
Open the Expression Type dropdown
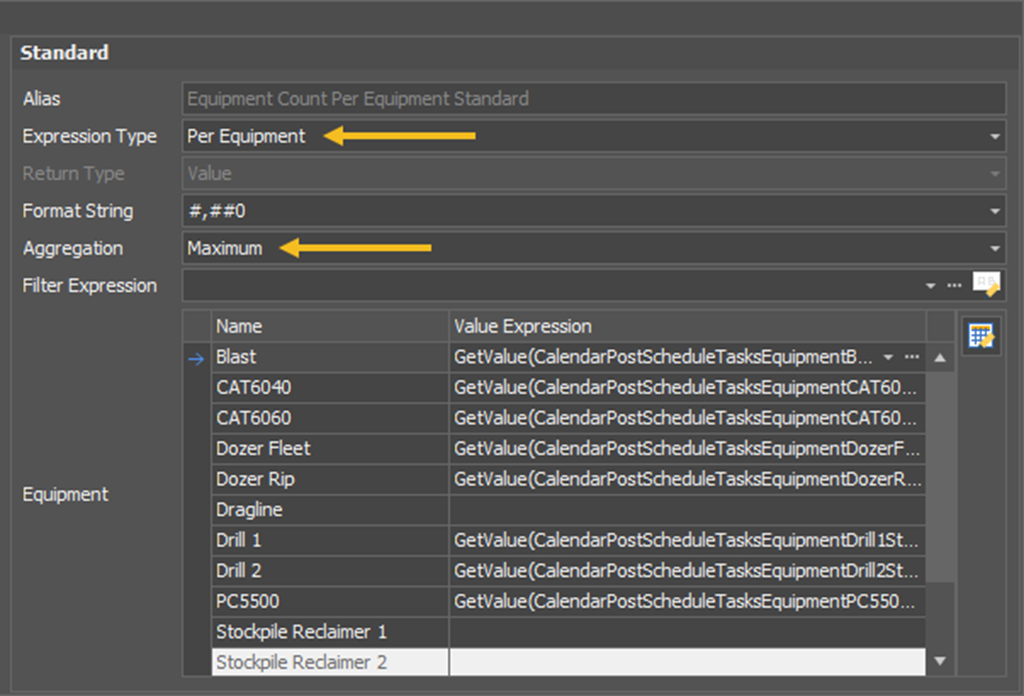pyautogui.click(x=995, y=136)
